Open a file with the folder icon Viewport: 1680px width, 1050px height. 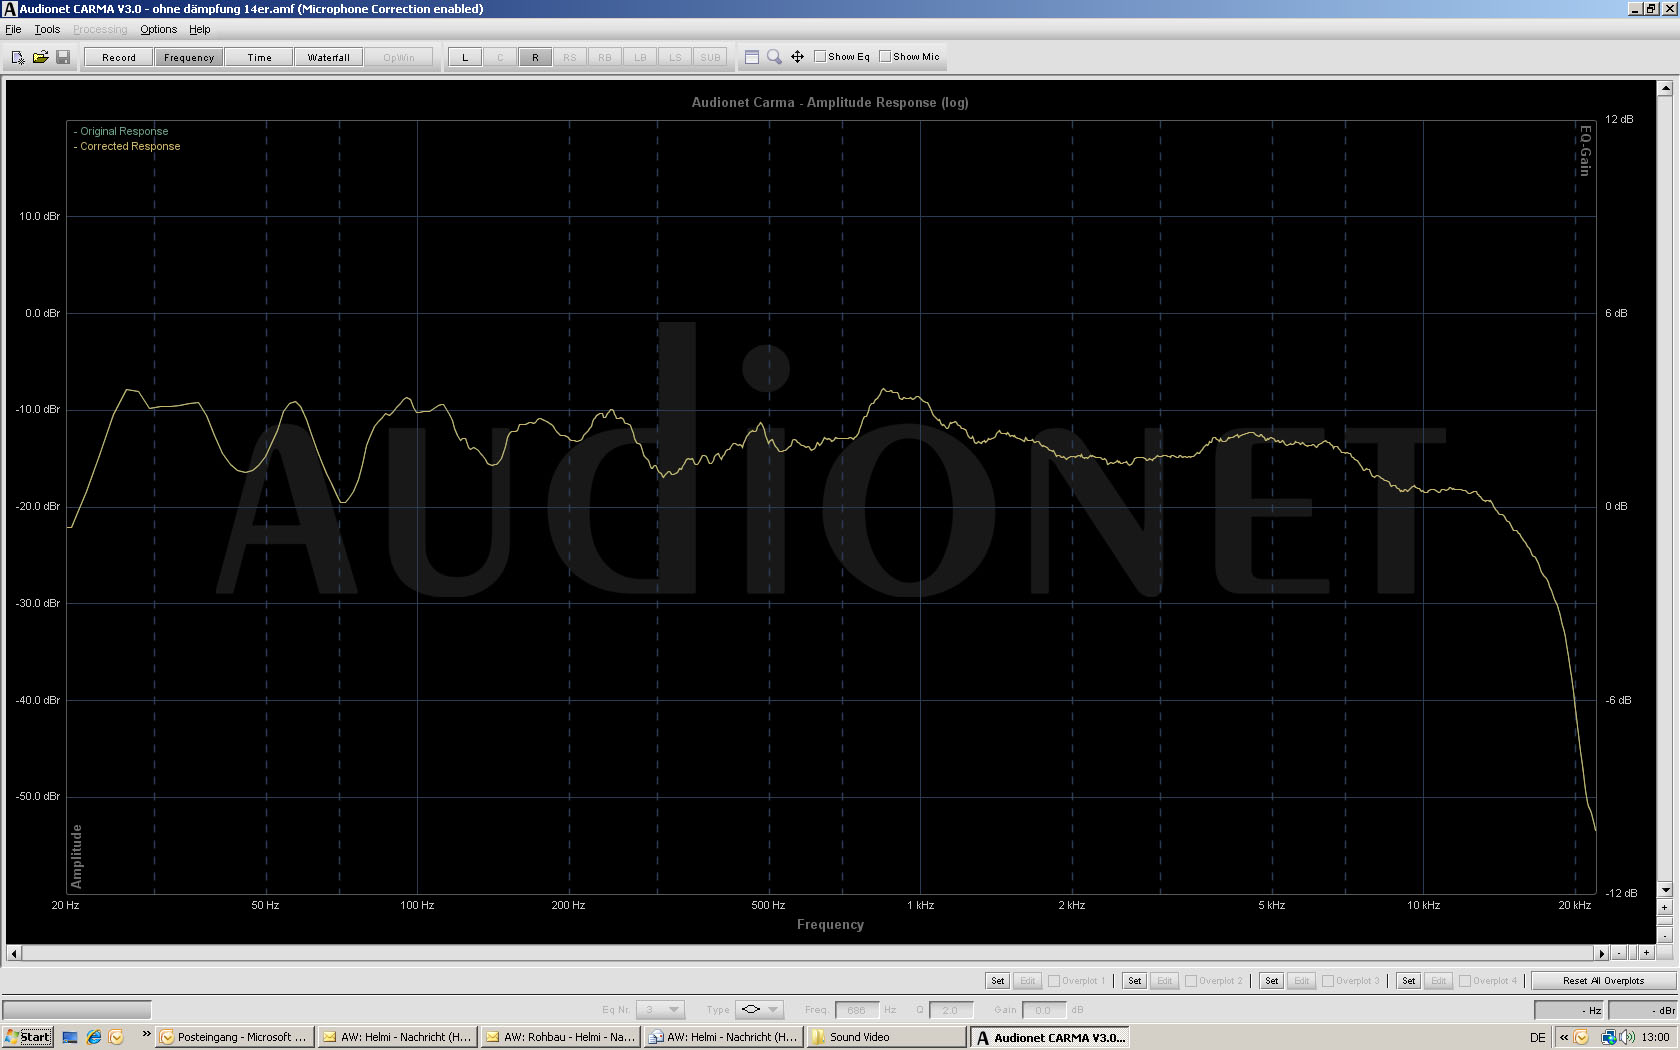point(40,57)
